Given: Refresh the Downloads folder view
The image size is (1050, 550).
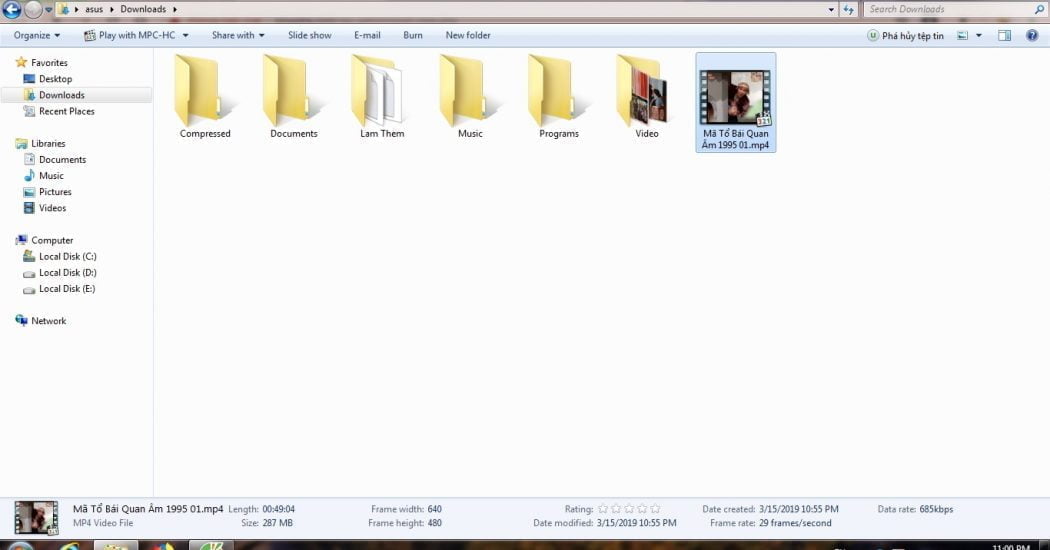Looking at the screenshot, I should (848, 9).
